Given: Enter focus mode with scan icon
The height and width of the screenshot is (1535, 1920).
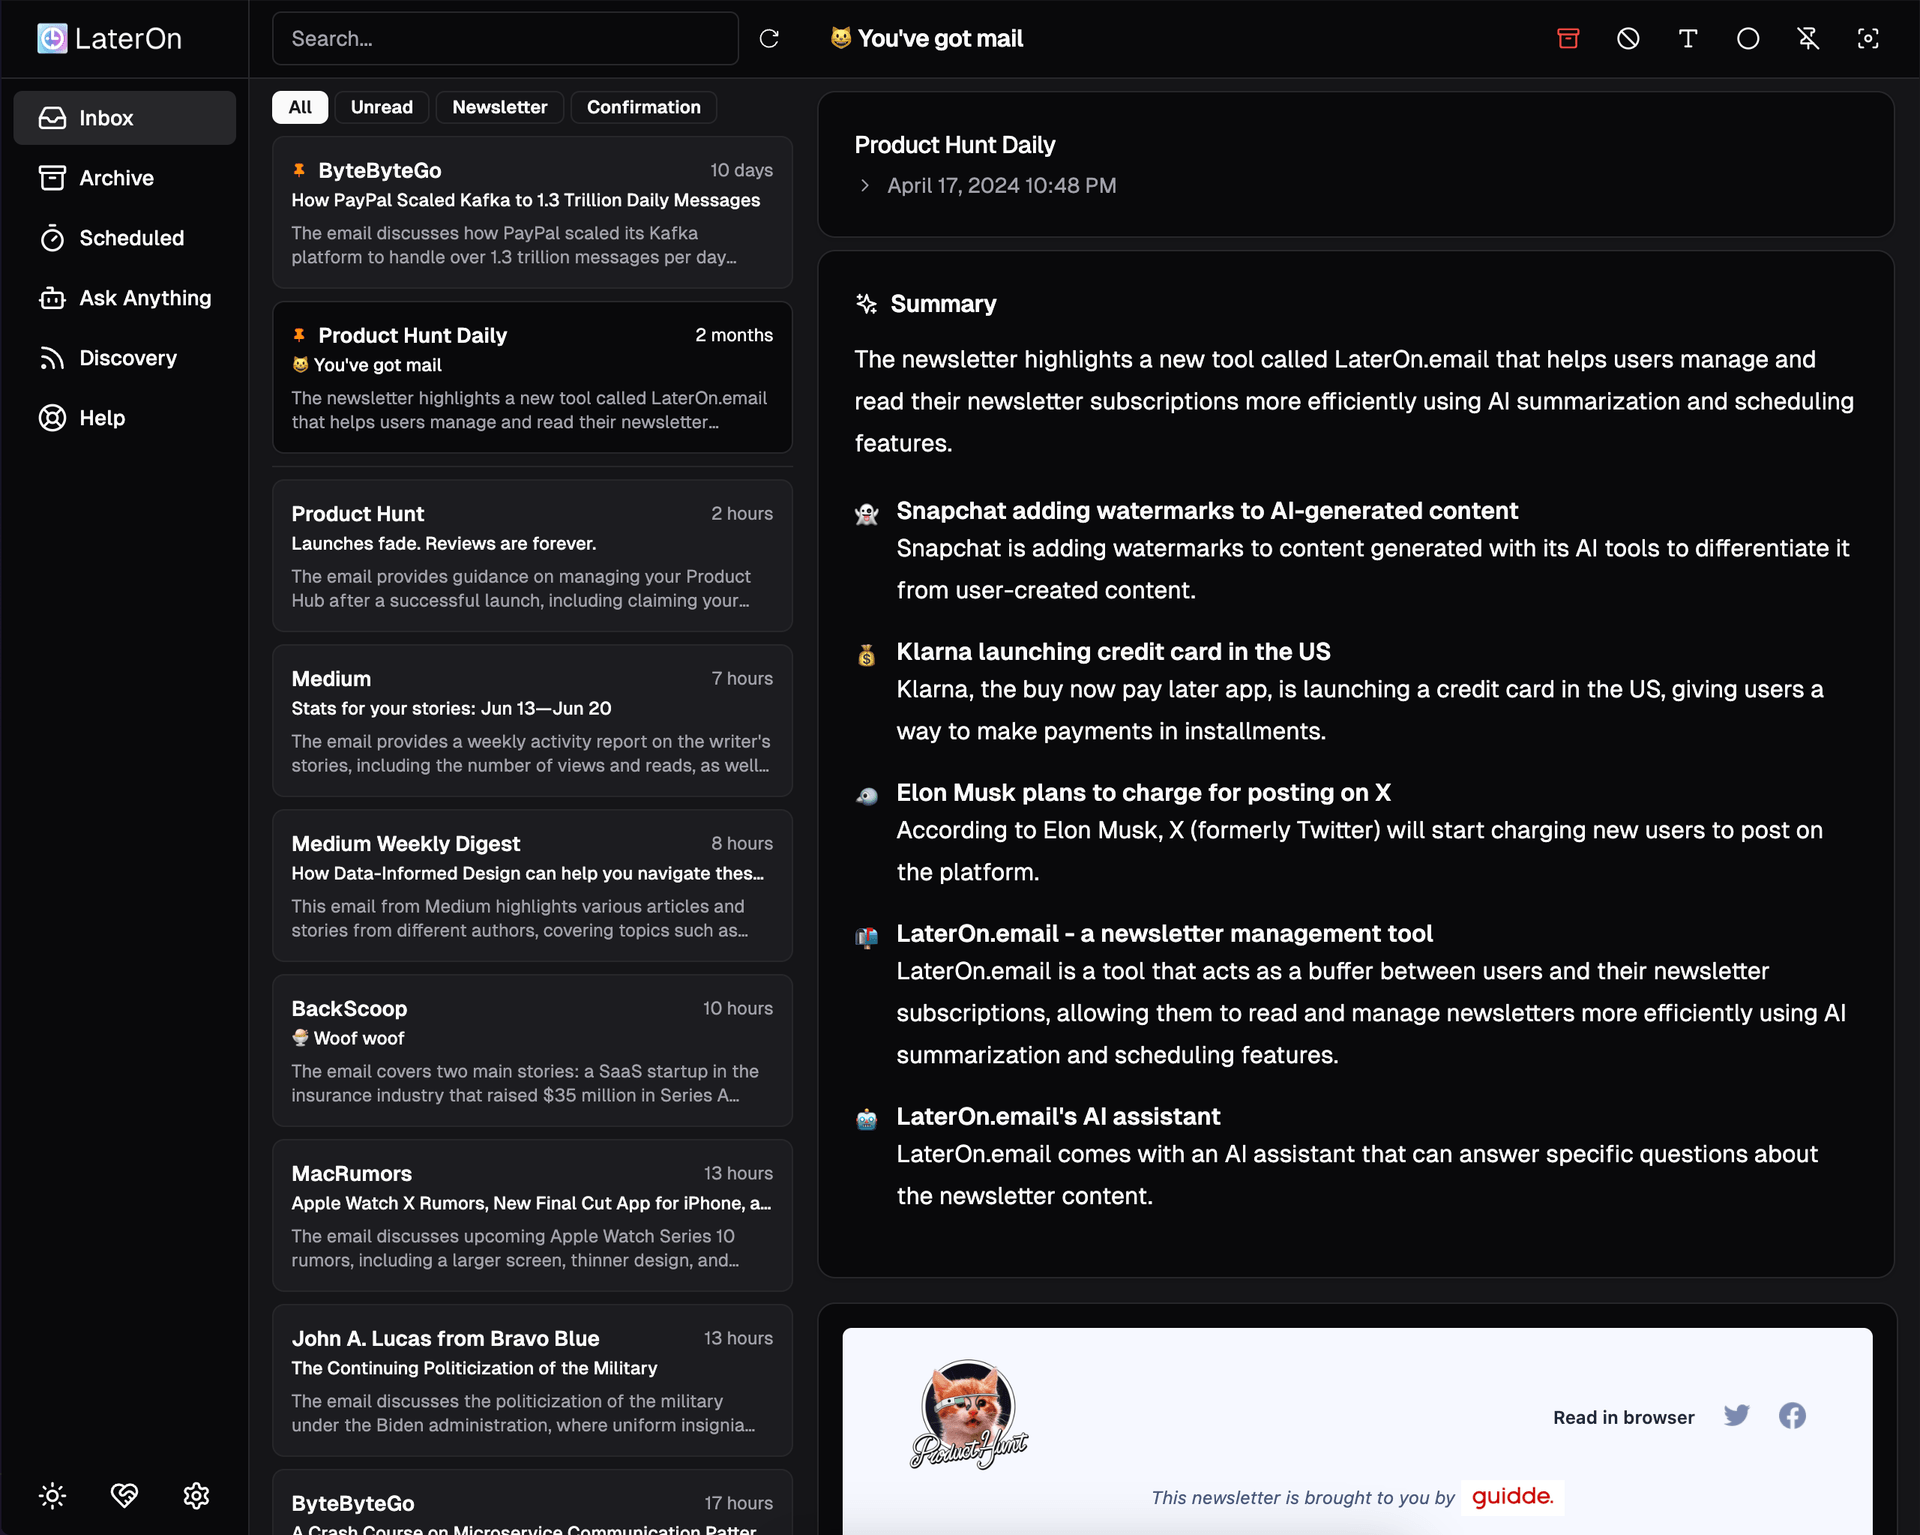Looking at the screenshot, I should 1868,39.
